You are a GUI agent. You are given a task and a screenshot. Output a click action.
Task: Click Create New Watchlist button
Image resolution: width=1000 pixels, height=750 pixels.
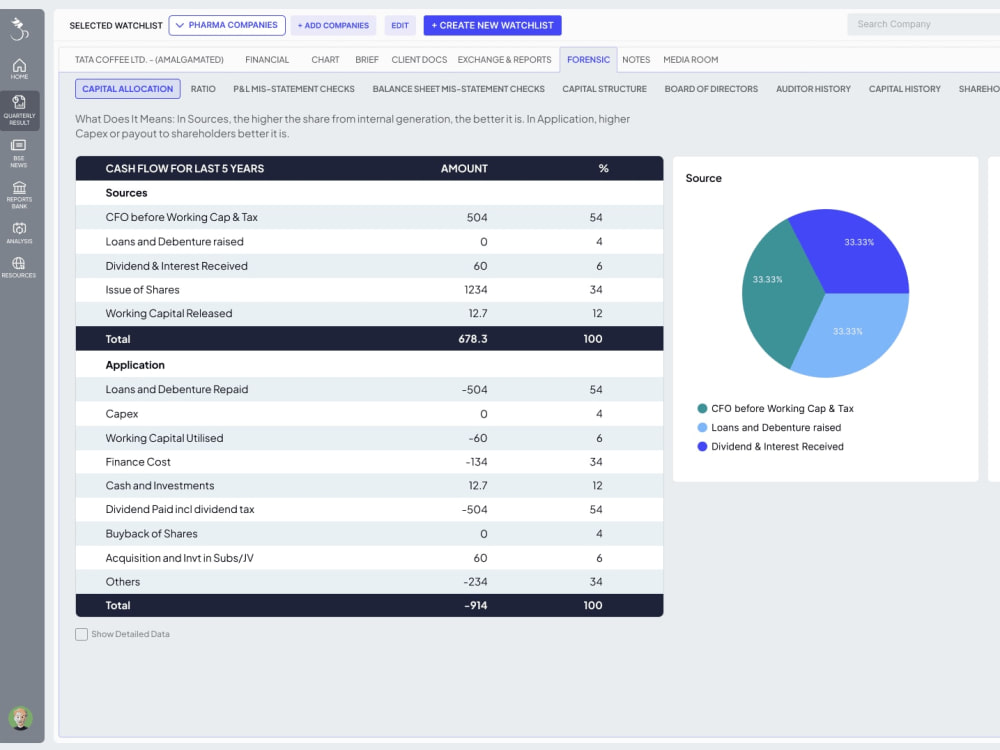(492, 26)
